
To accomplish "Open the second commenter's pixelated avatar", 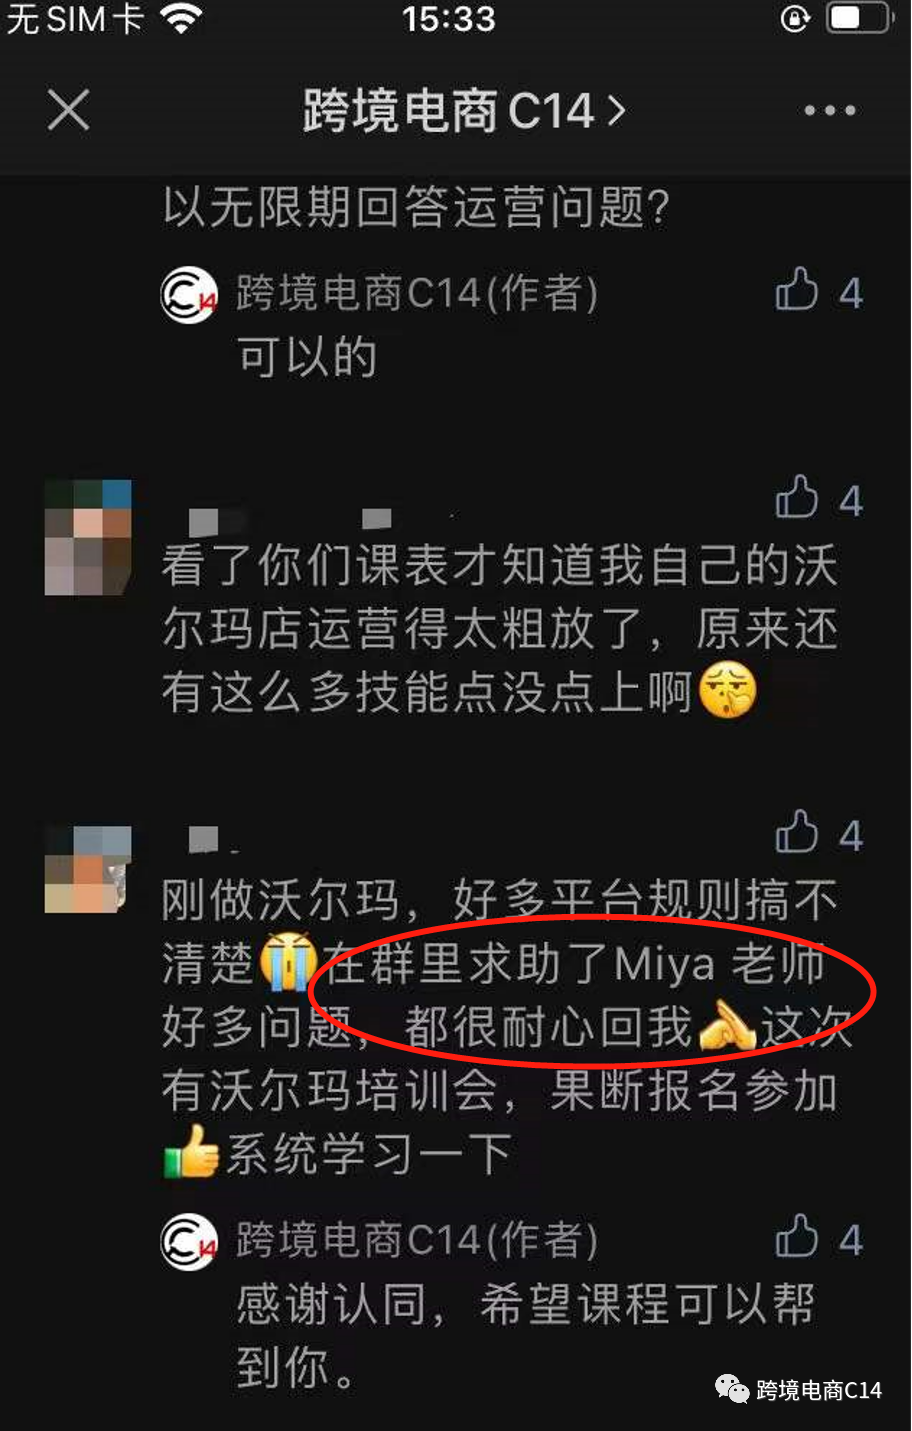I will coord(88,869).
